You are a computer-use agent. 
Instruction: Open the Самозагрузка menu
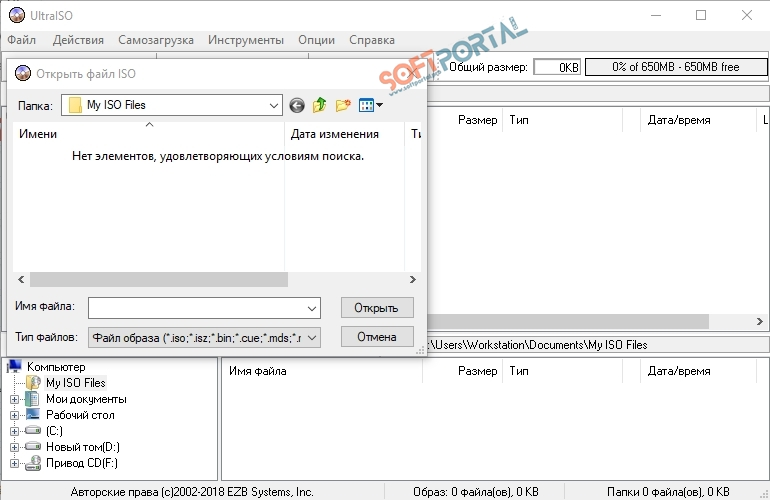156,40
